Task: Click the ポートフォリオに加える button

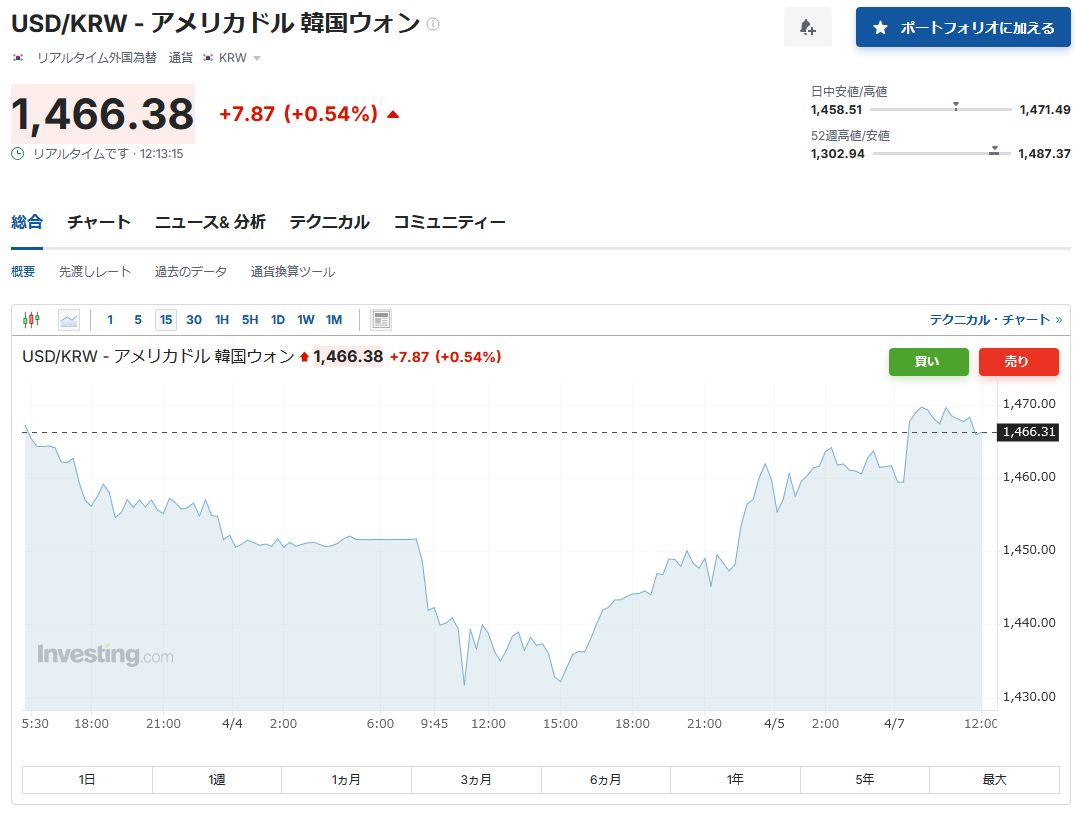Action: click(x=963, y=28)
